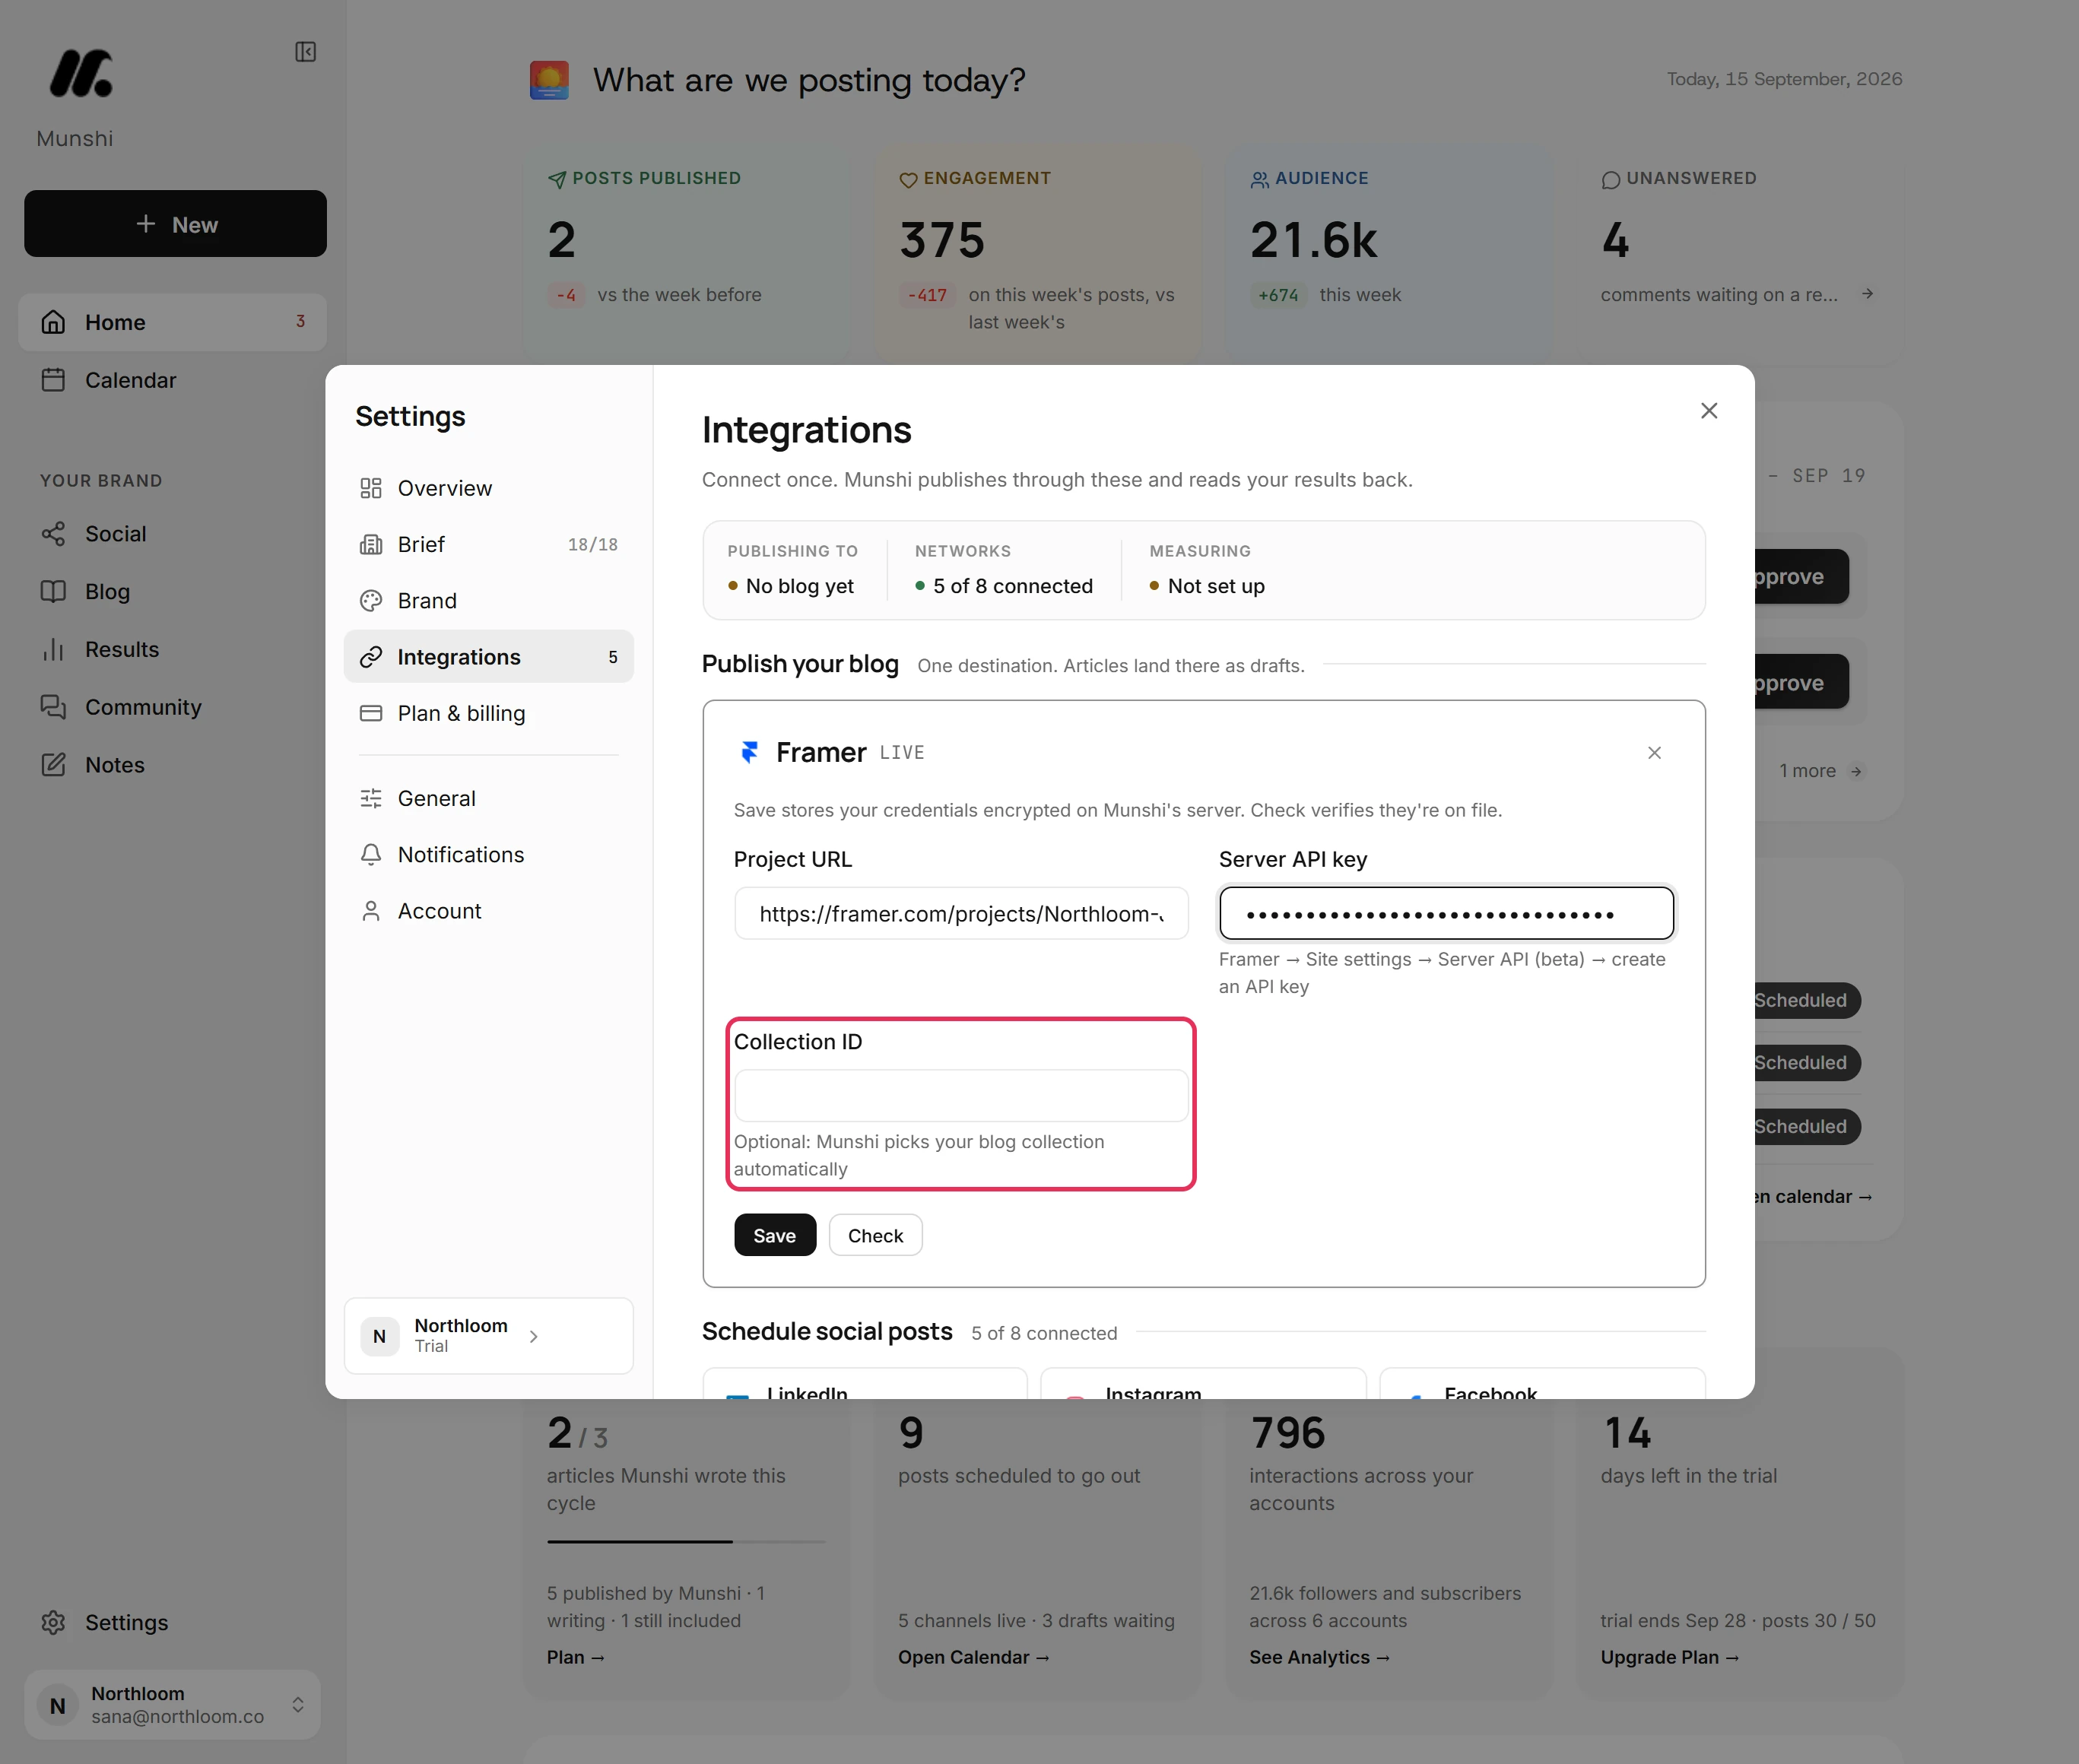Close the Settings dialog

[x=1709, y=411]
